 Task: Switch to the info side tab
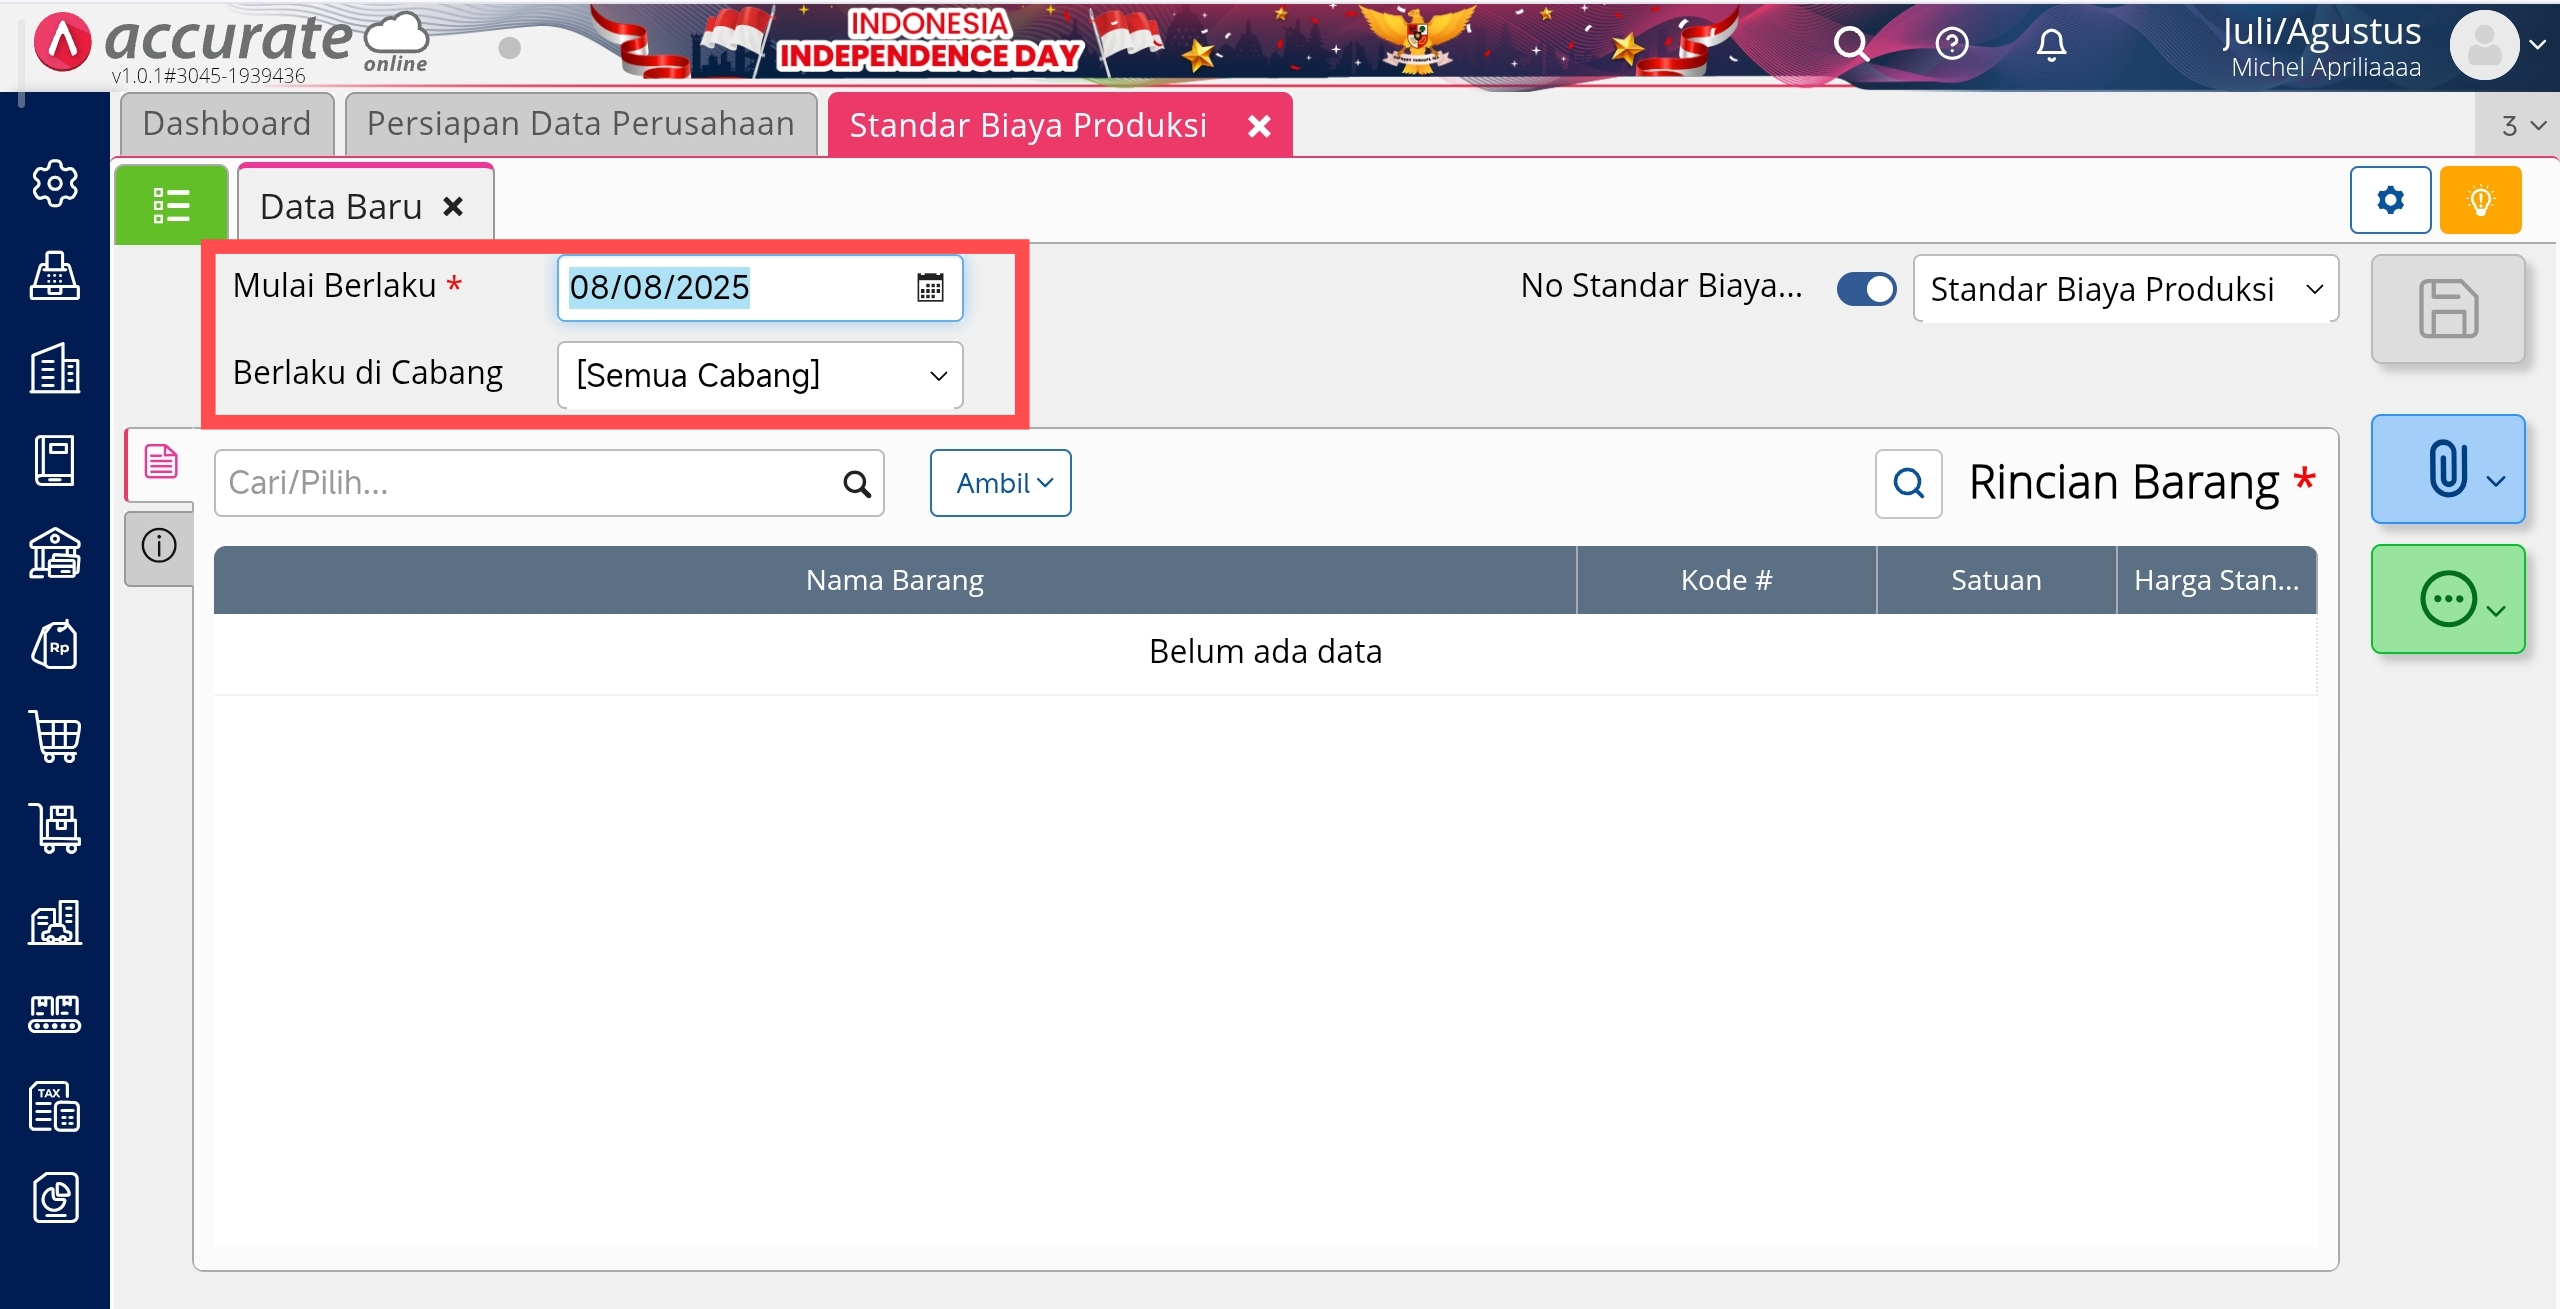[x=159, y=546]
